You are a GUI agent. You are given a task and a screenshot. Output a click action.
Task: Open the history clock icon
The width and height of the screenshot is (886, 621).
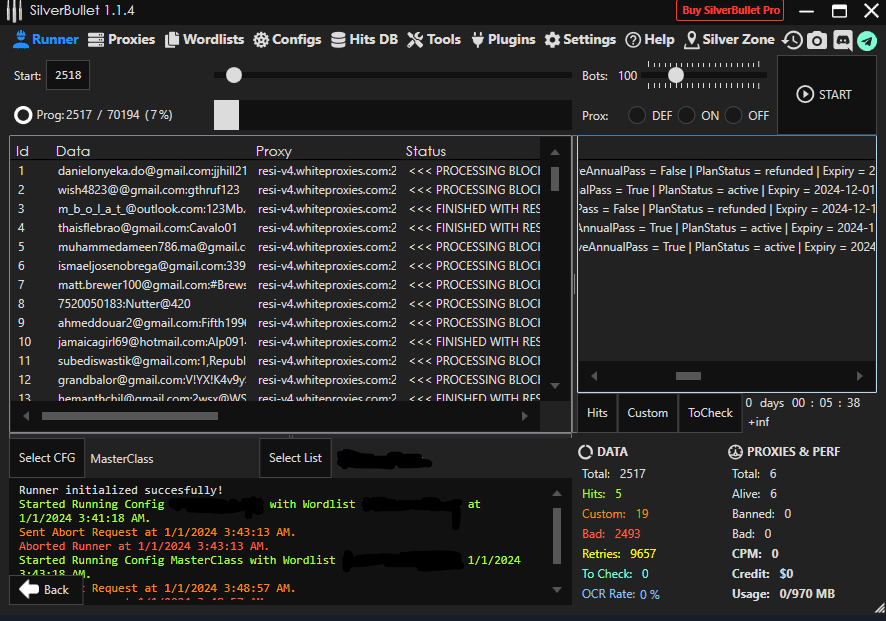tap(793, 40)
